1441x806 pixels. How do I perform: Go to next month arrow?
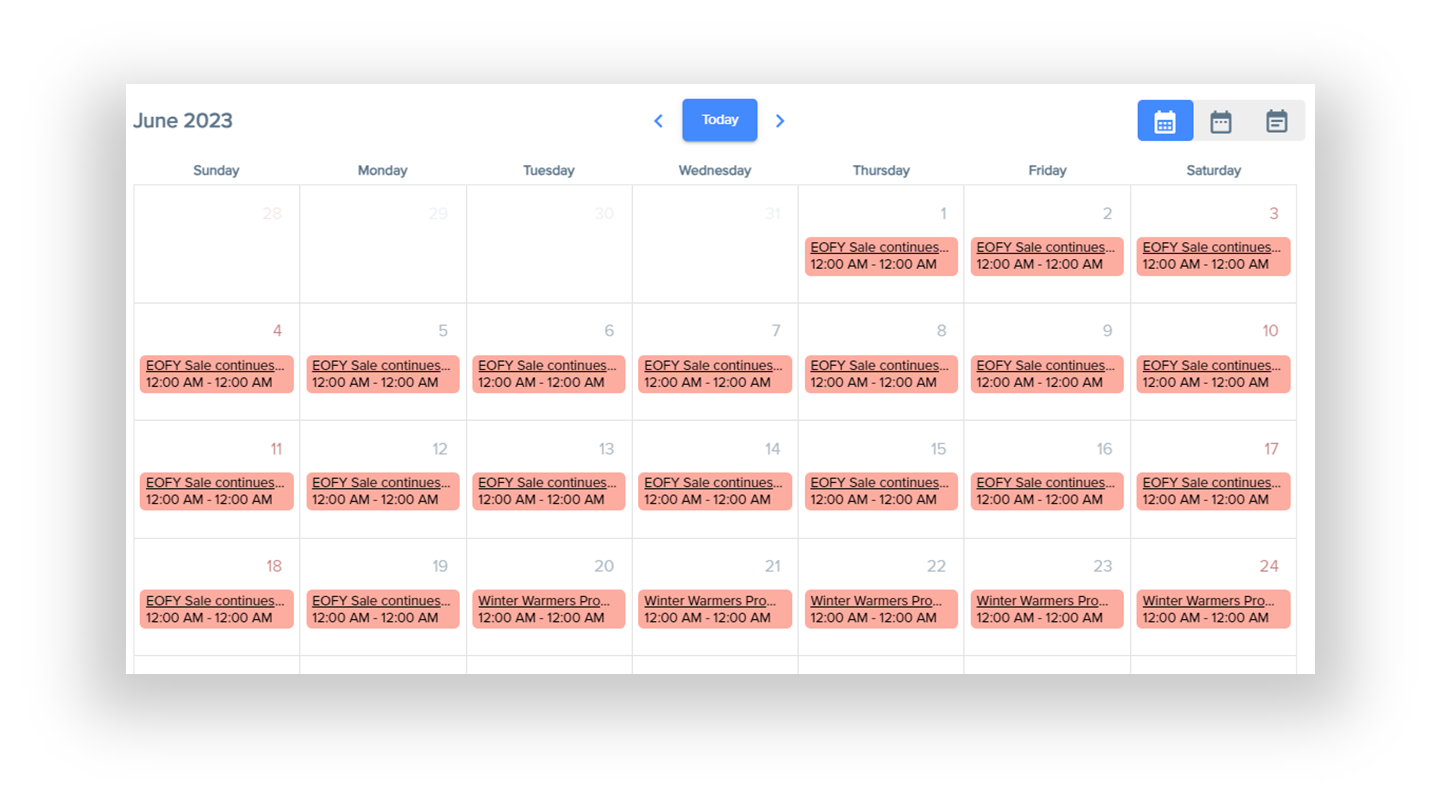click(780, 121)
